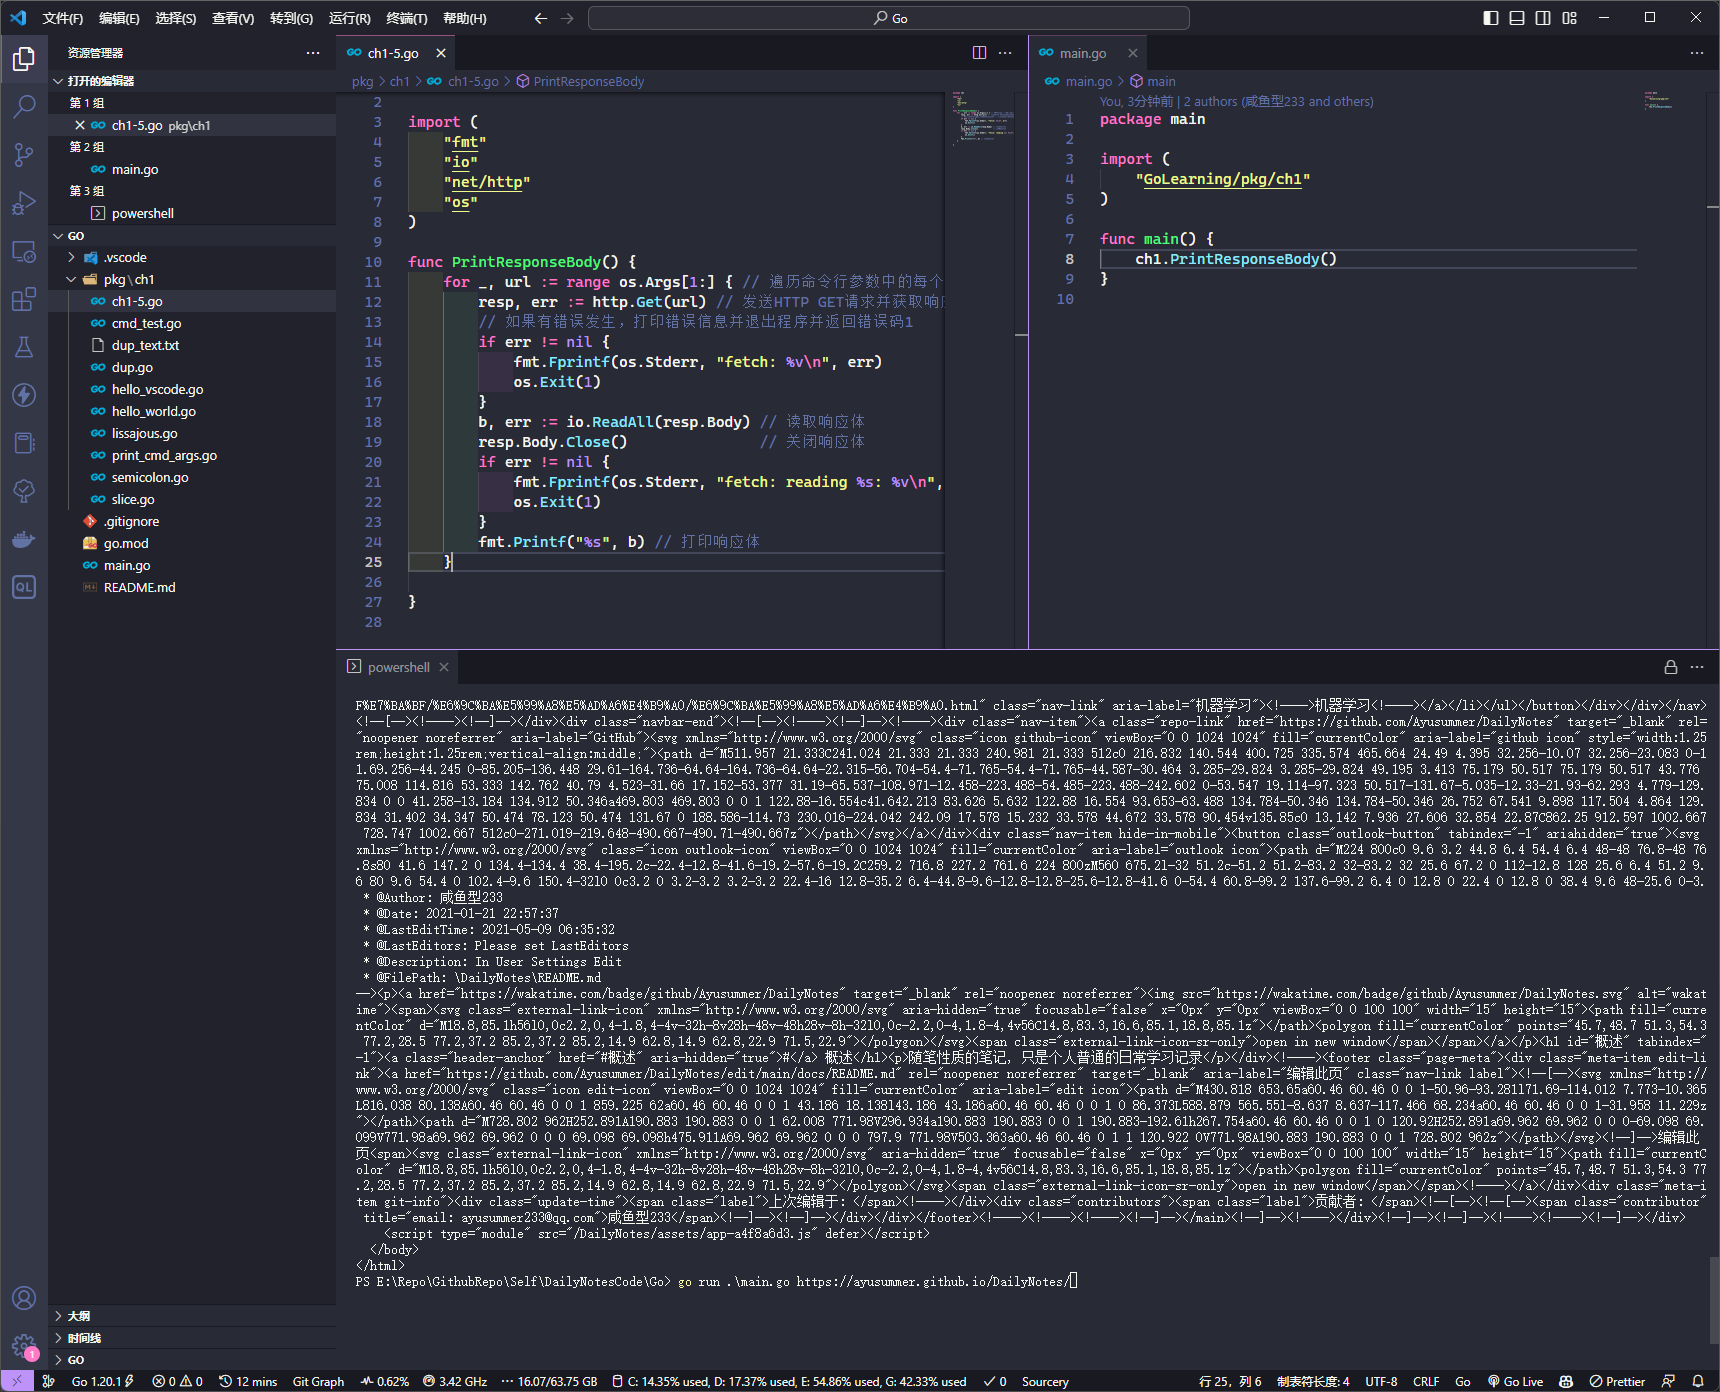Click Go Live server status item
1720x1392 pixels.
(x=1516, y=1381)
